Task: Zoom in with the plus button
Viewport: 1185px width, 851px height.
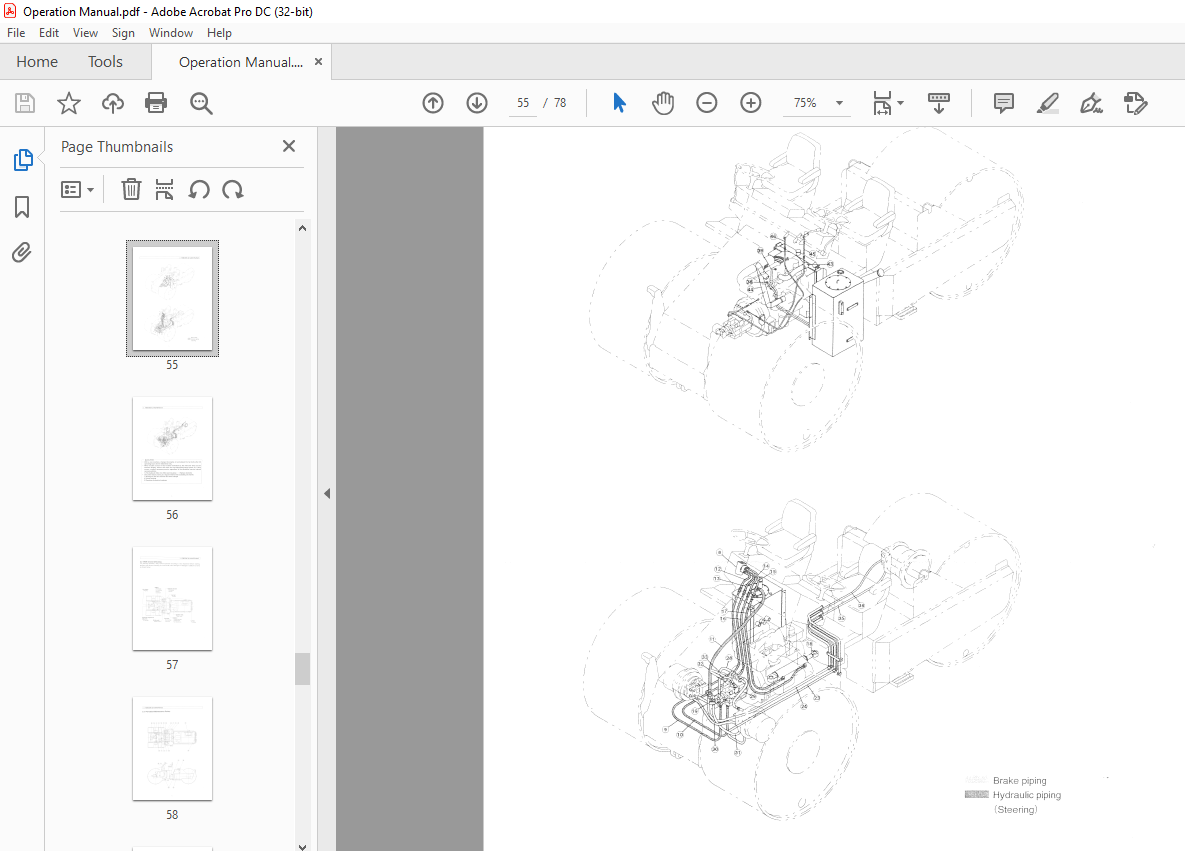Action: pyautogui.click(x=750, y=103)
